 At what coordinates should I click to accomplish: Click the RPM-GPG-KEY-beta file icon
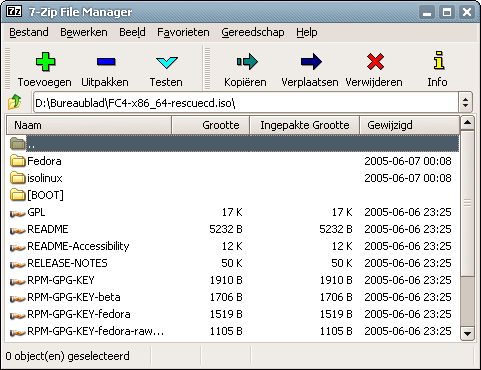18,298
